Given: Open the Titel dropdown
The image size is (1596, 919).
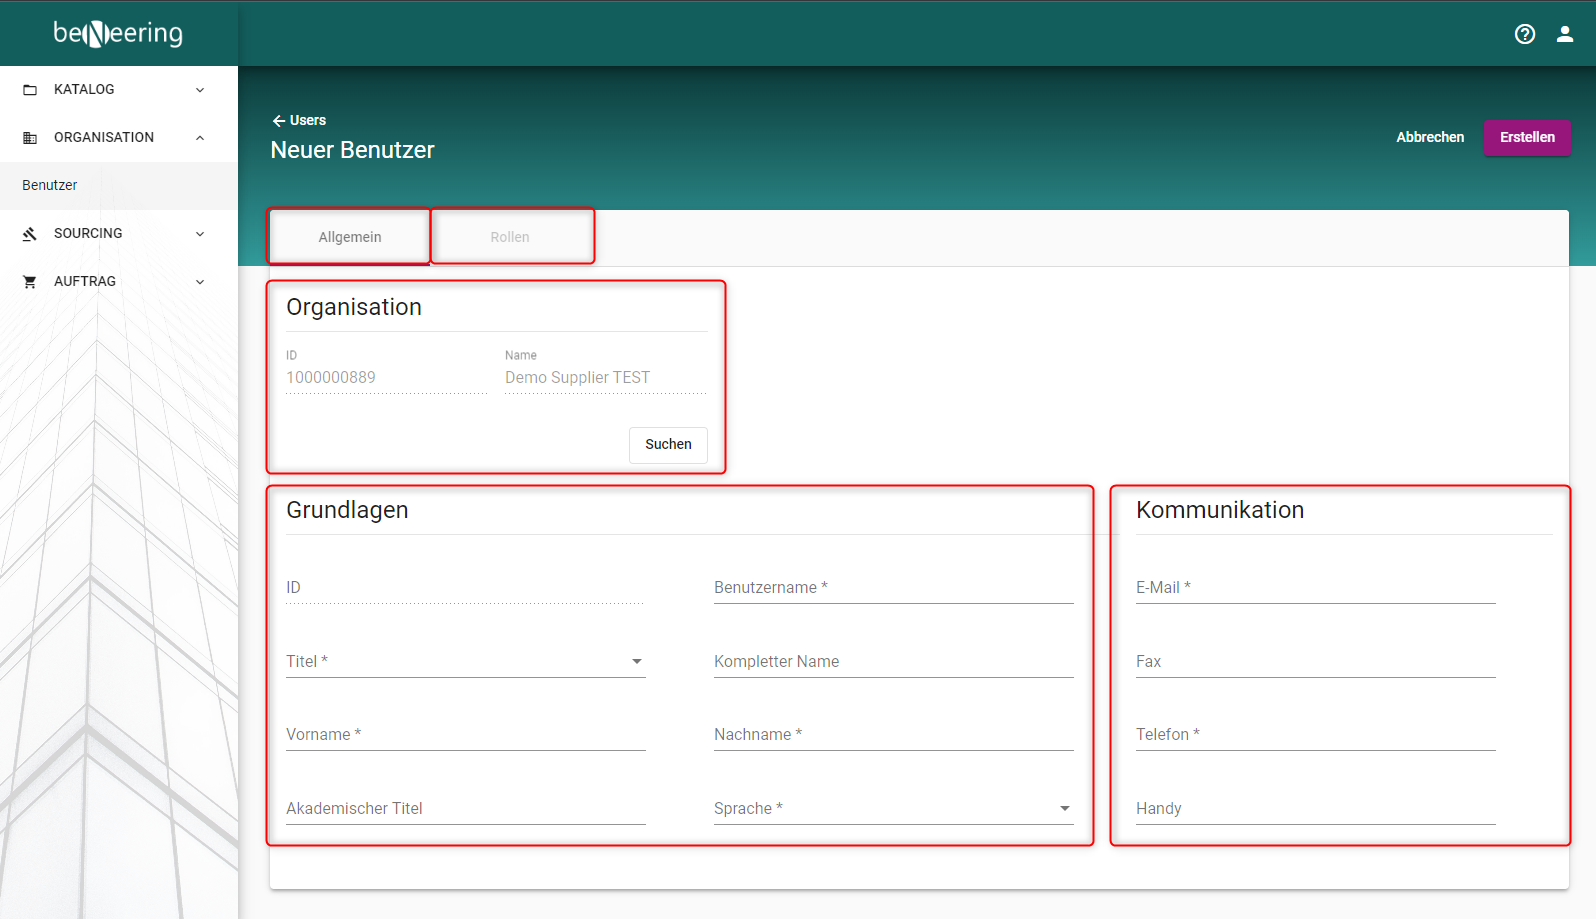Looking at the screenshot, I should click(636, 662).
